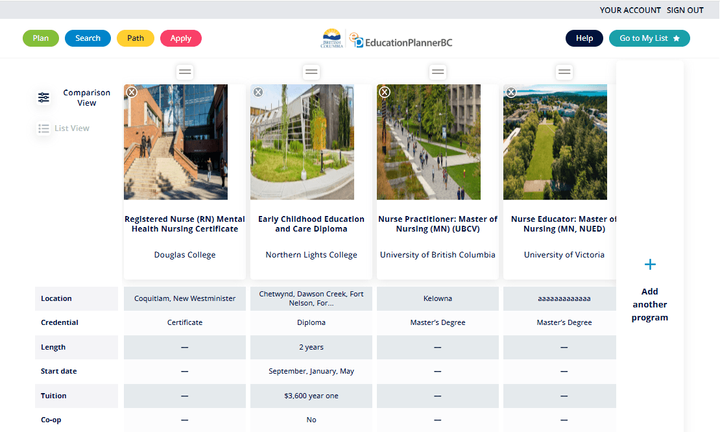Open Go to My List
Screen dimensions: 720x432
click(x=649, y=38)
